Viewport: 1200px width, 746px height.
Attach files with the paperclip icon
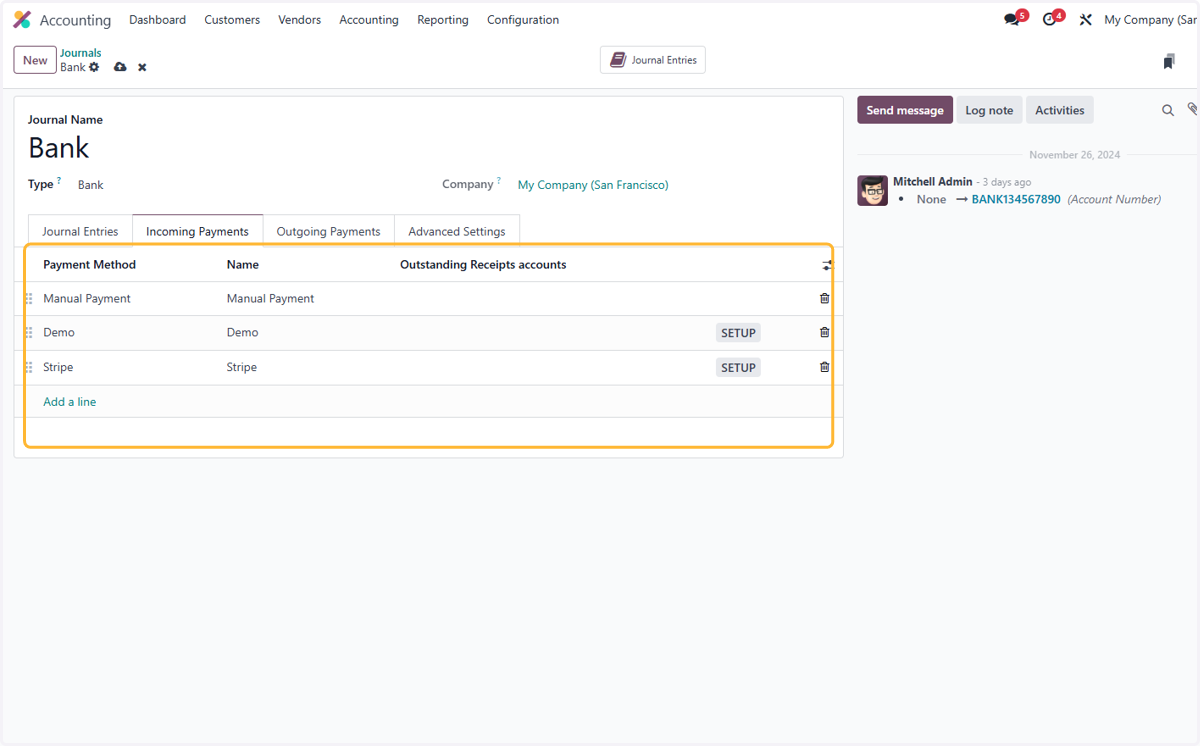pyautogui.click(x=1192, y=109)
